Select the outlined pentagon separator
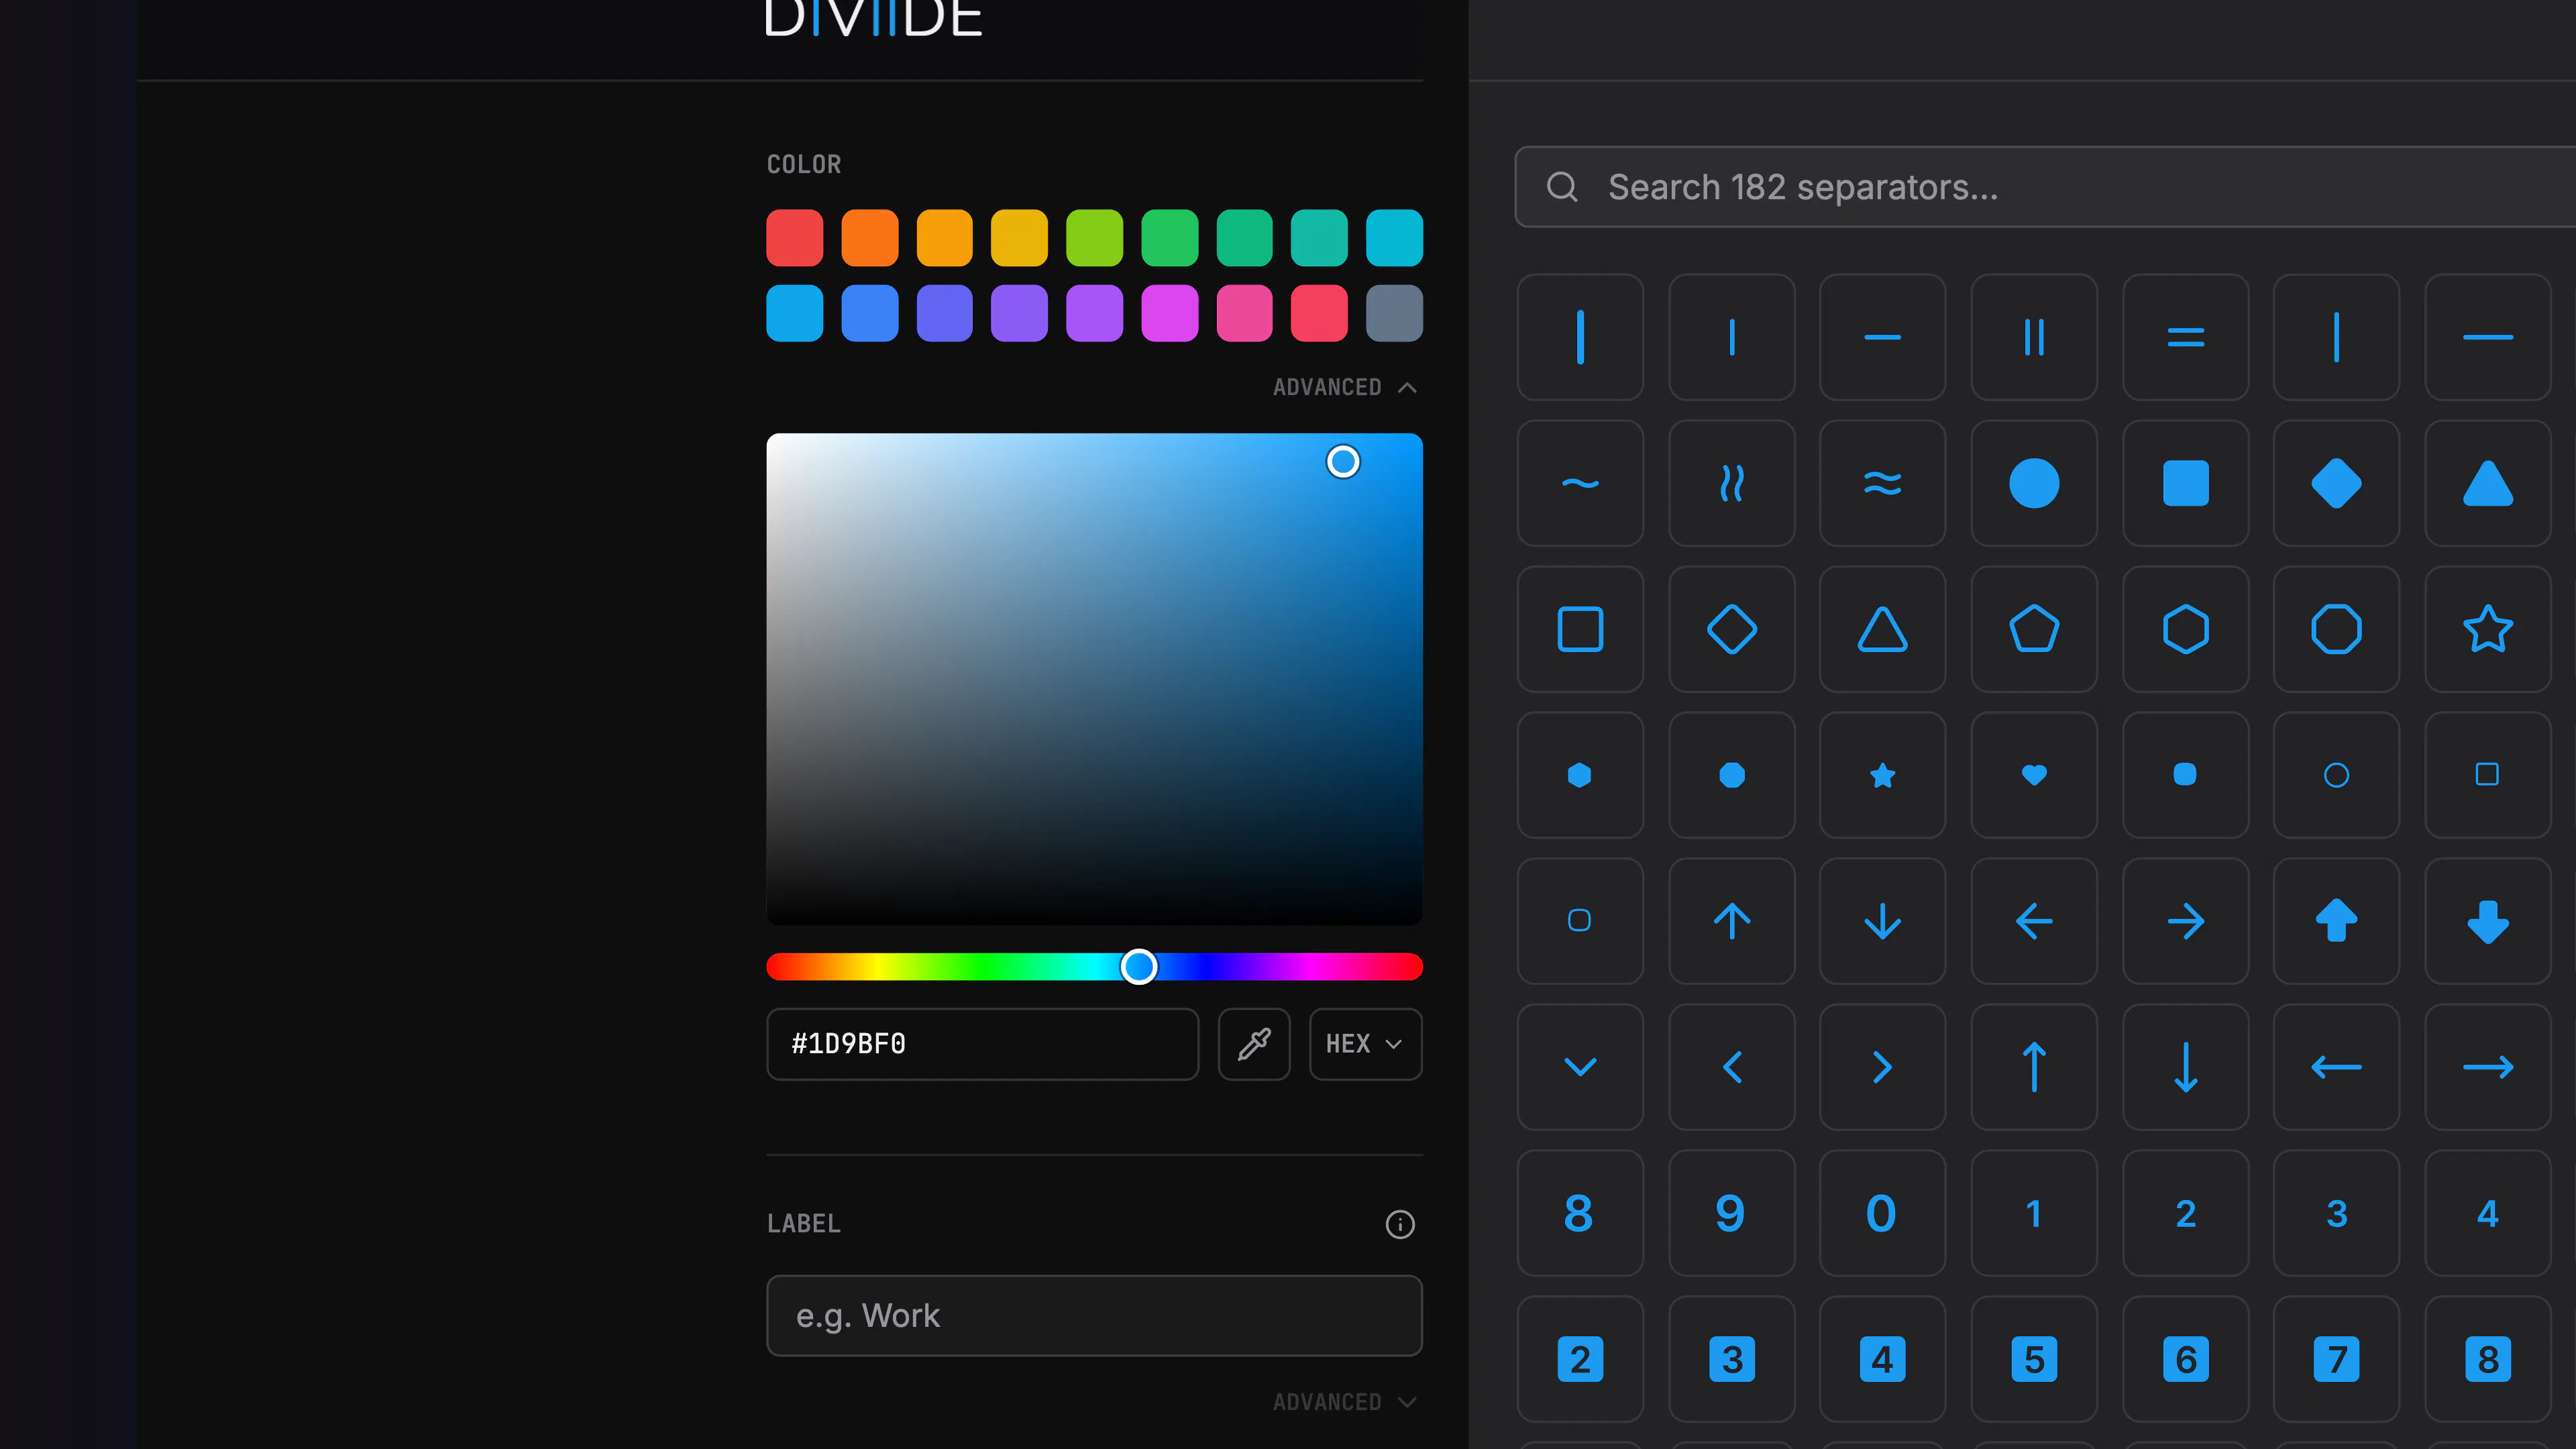This screenshot has width=2576, height=1449. coord(2034,629)
